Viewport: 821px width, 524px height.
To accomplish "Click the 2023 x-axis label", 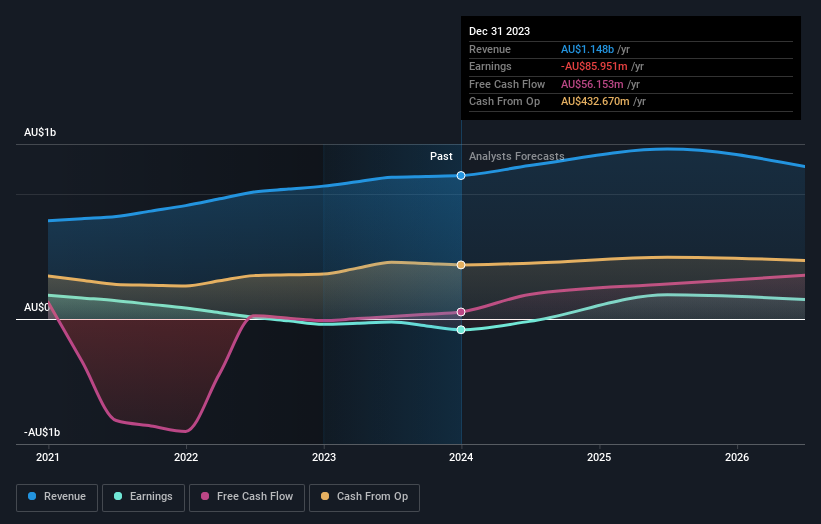I will coord(324,458).
